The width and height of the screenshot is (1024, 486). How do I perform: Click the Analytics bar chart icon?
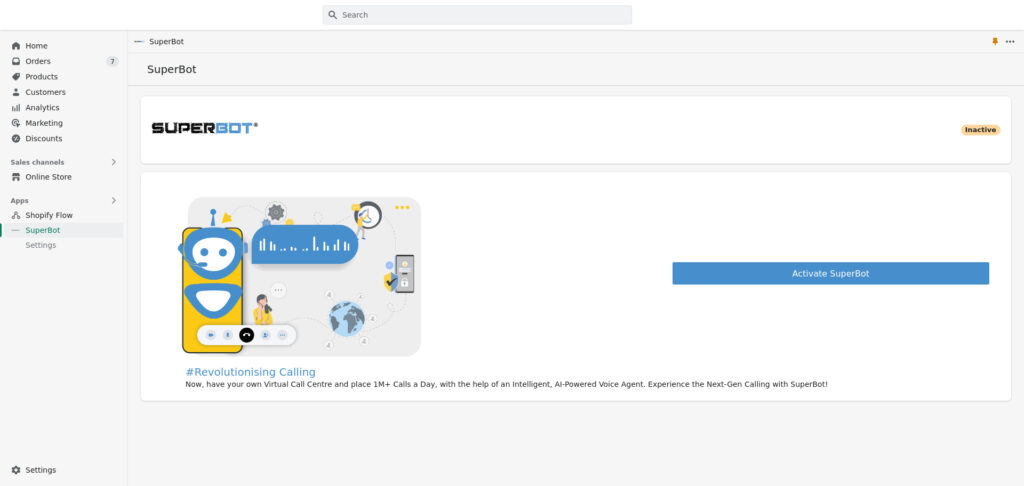pyautogui.click(x=16, y=108)
